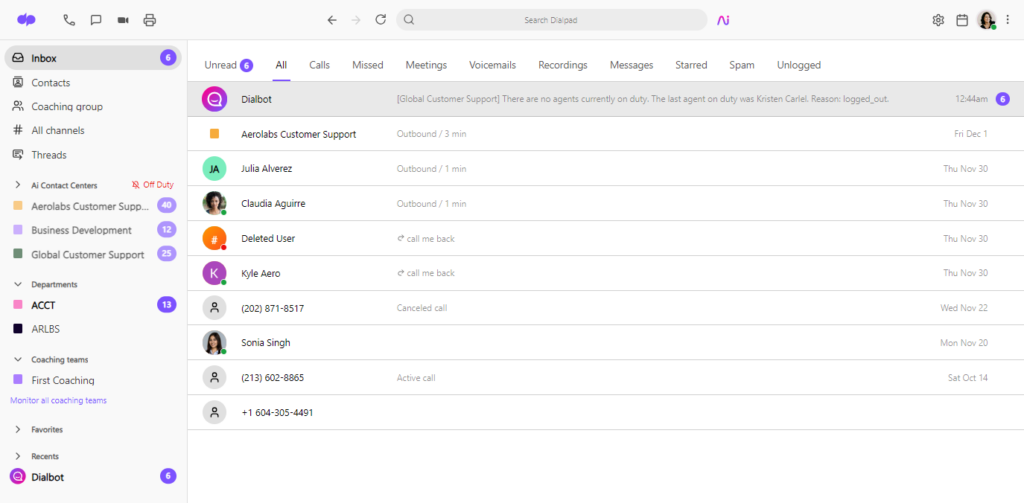
Task: Click the pink ACCT department color square
Action: click(x=18, y=305)
